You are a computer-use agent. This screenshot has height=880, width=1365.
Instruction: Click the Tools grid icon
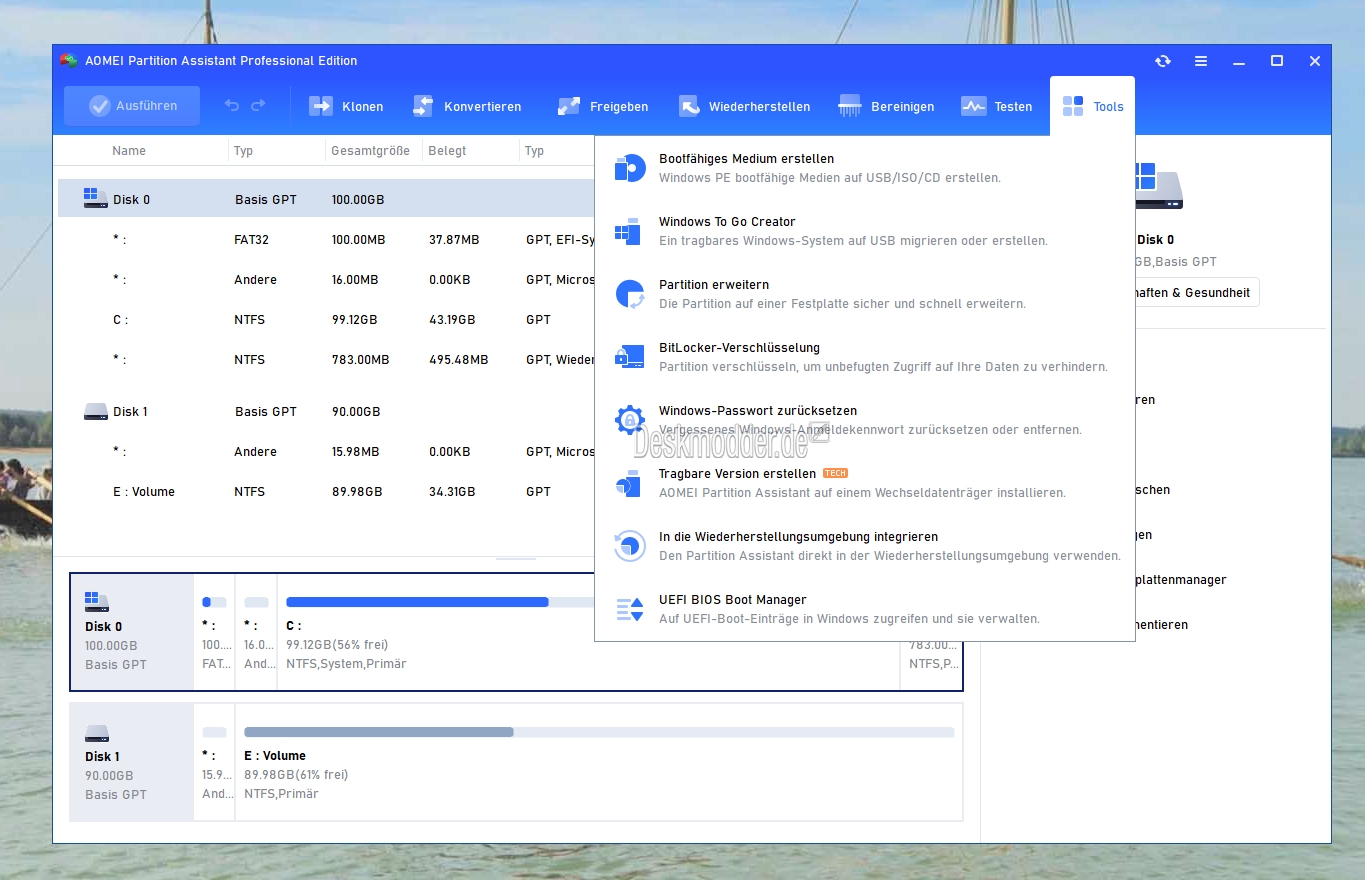tap(1073, 106)
